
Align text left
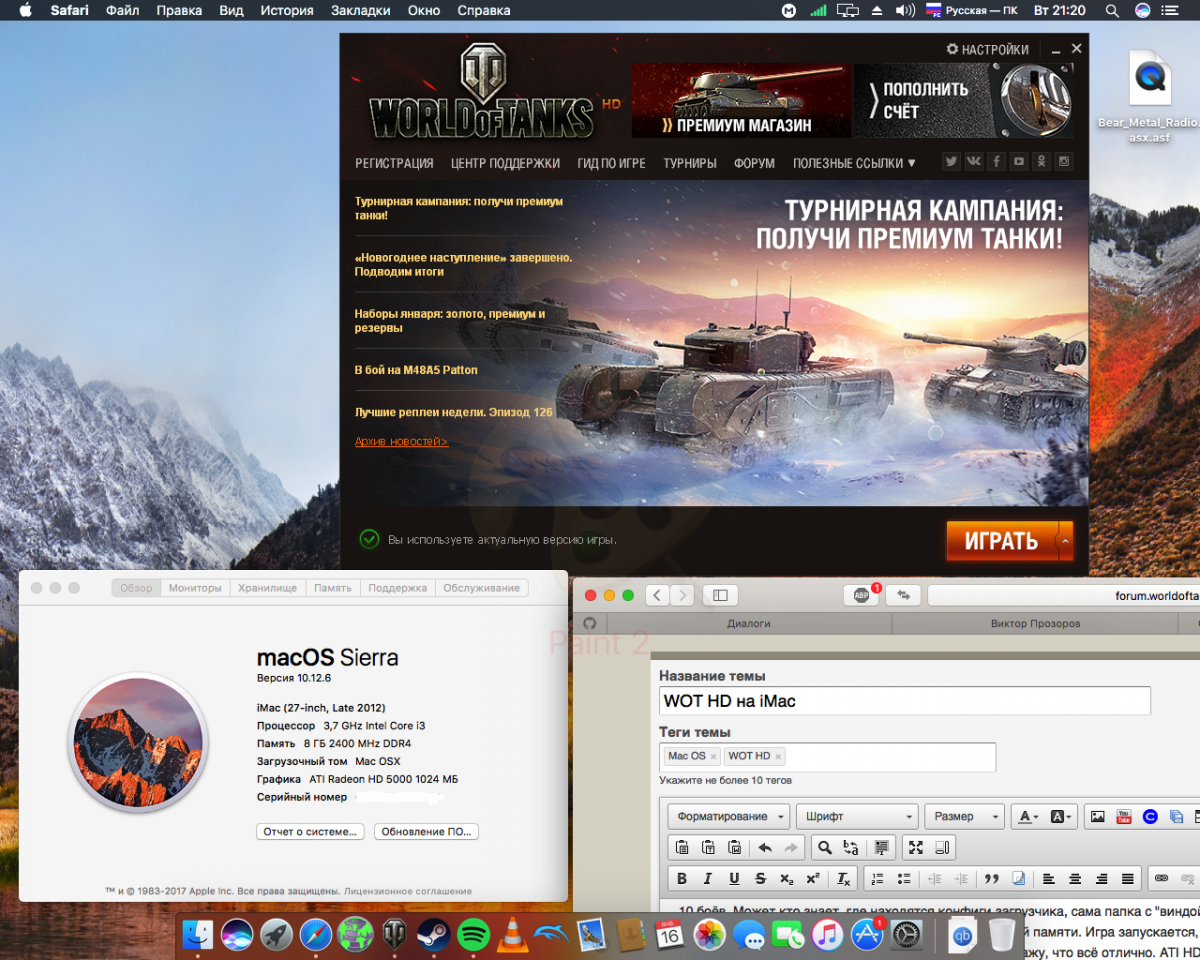tap(1049, 879)
